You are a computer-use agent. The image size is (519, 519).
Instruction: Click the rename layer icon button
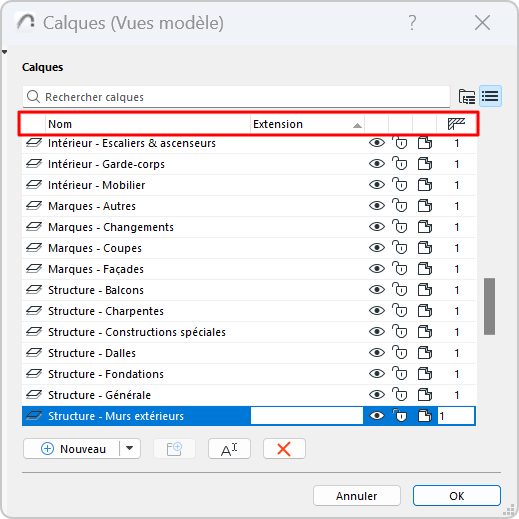[x=229, y=449]
